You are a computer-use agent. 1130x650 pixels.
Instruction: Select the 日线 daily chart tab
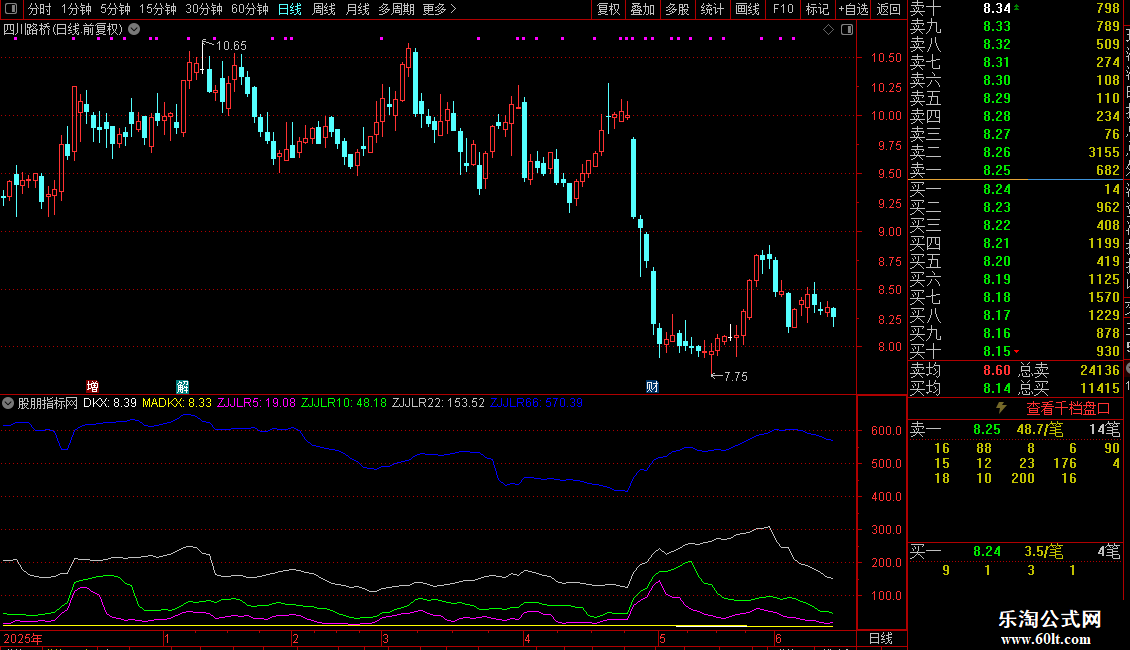[290, 9]
